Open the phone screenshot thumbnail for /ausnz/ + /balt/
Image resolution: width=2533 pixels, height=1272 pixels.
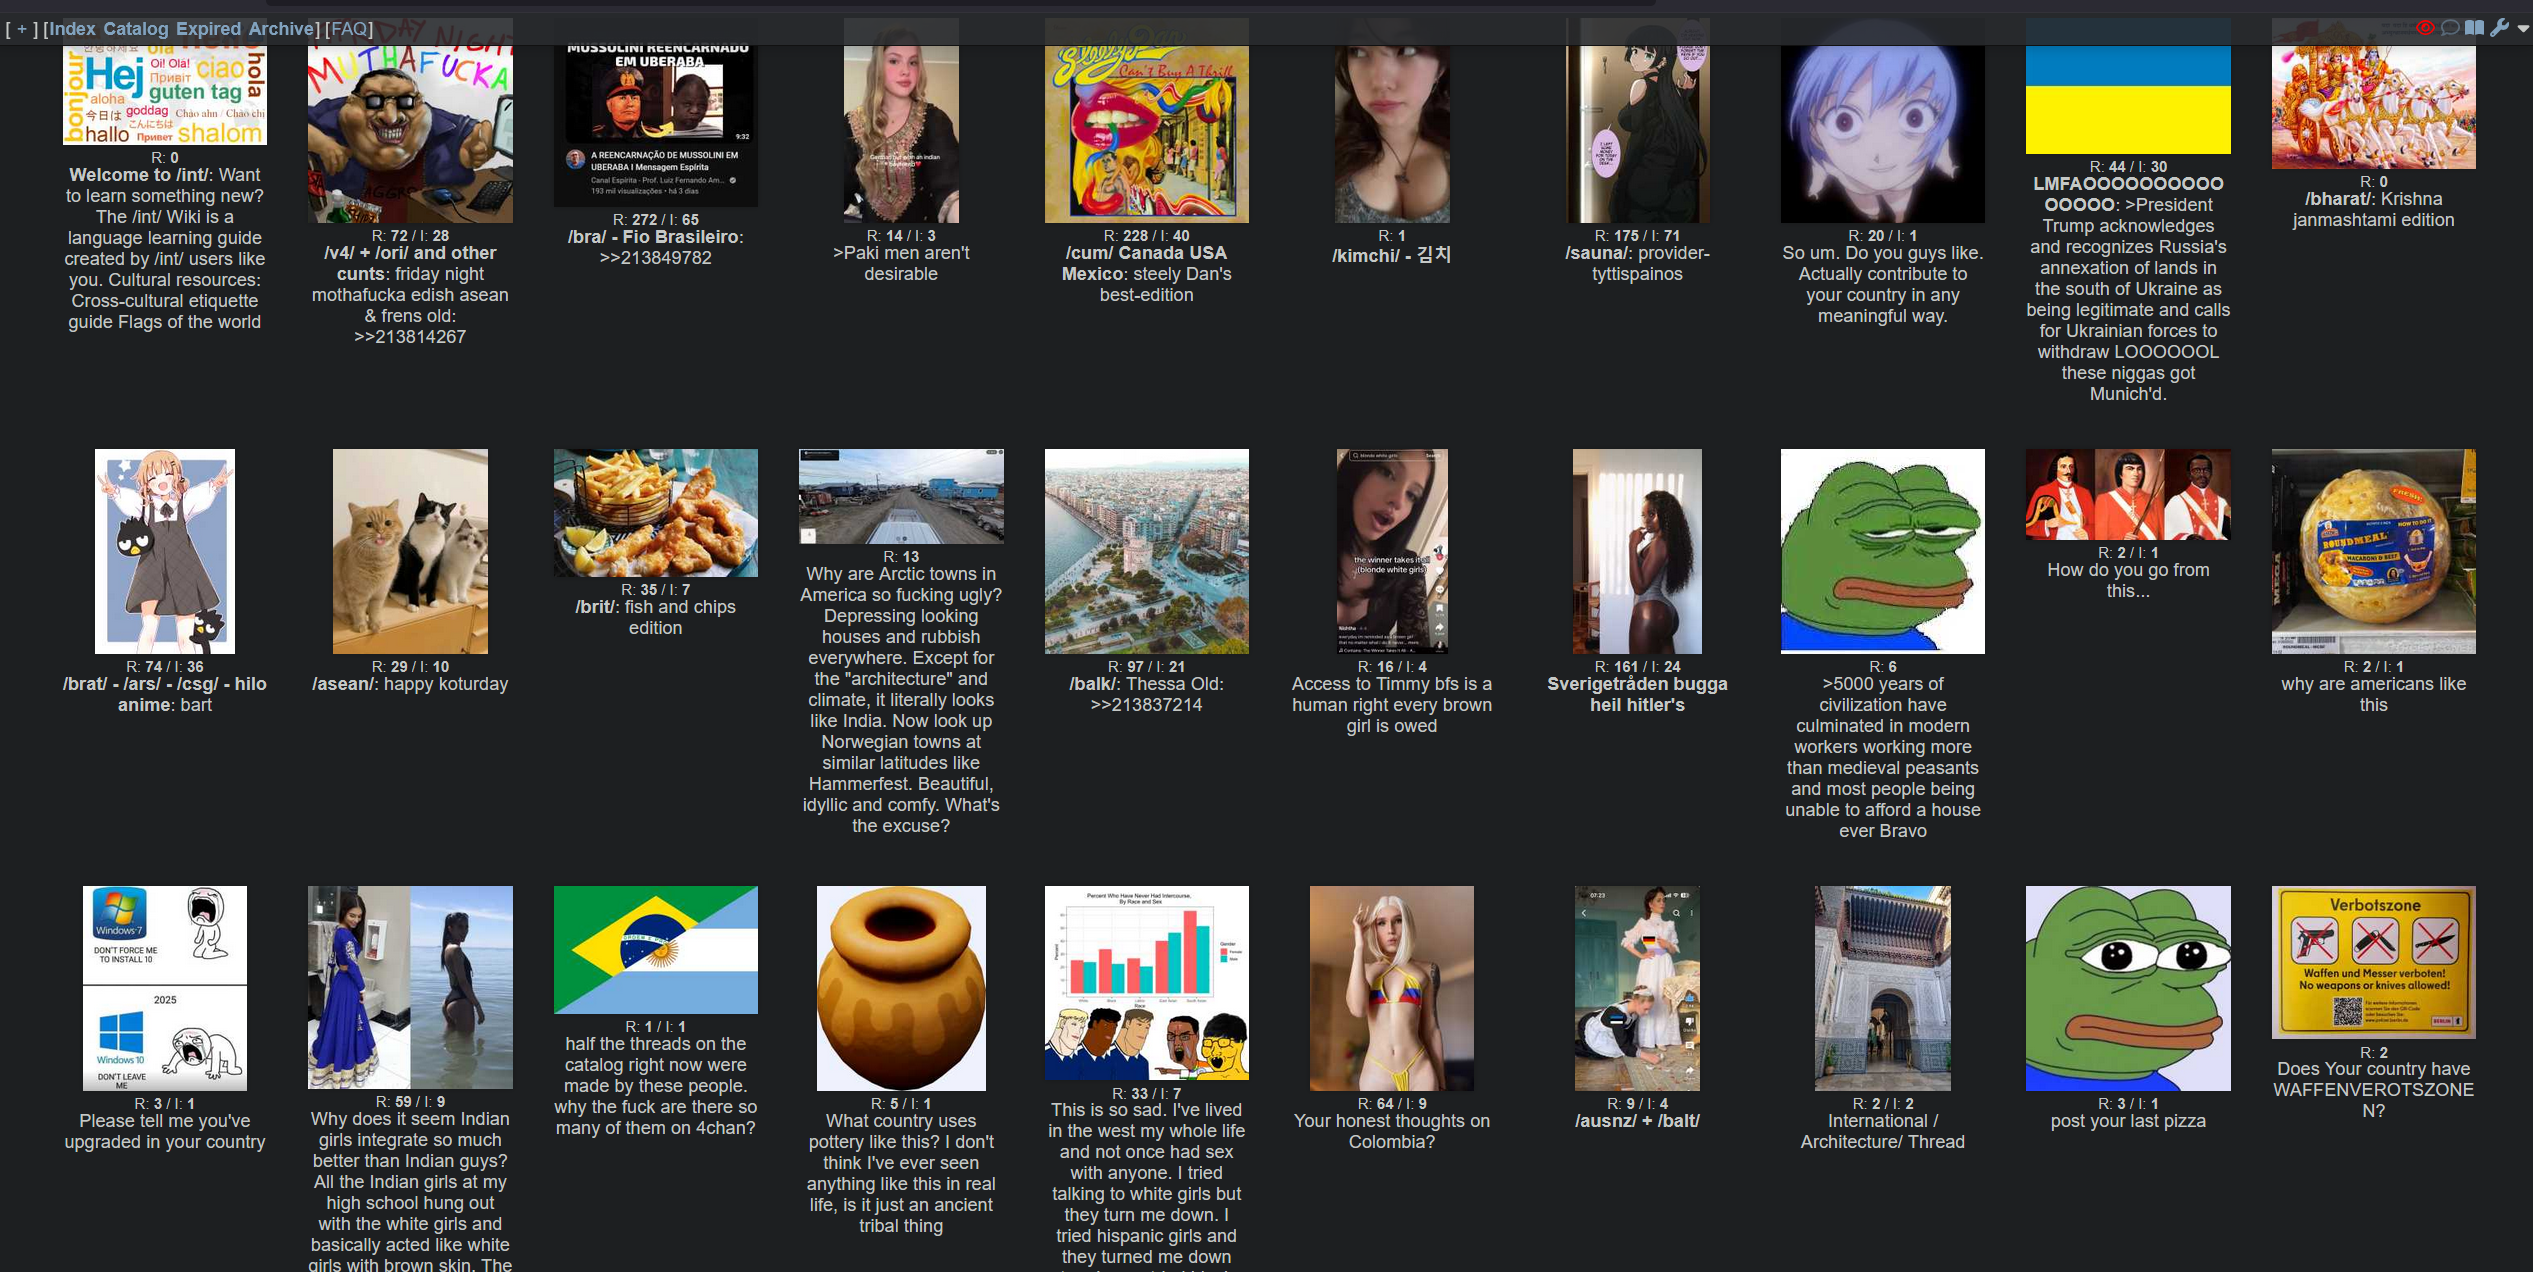[x=1637, y=988]
